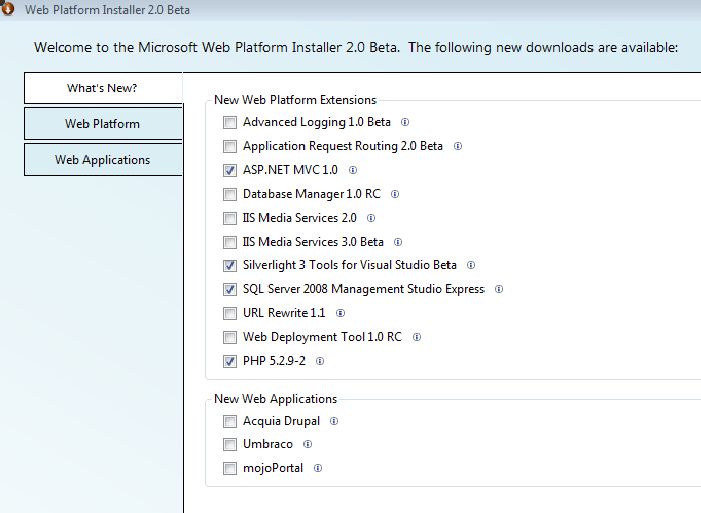Tick Web Deployment Tool 1.0 RC checkbox
701x513 pixels.
[x=230, y=337]
